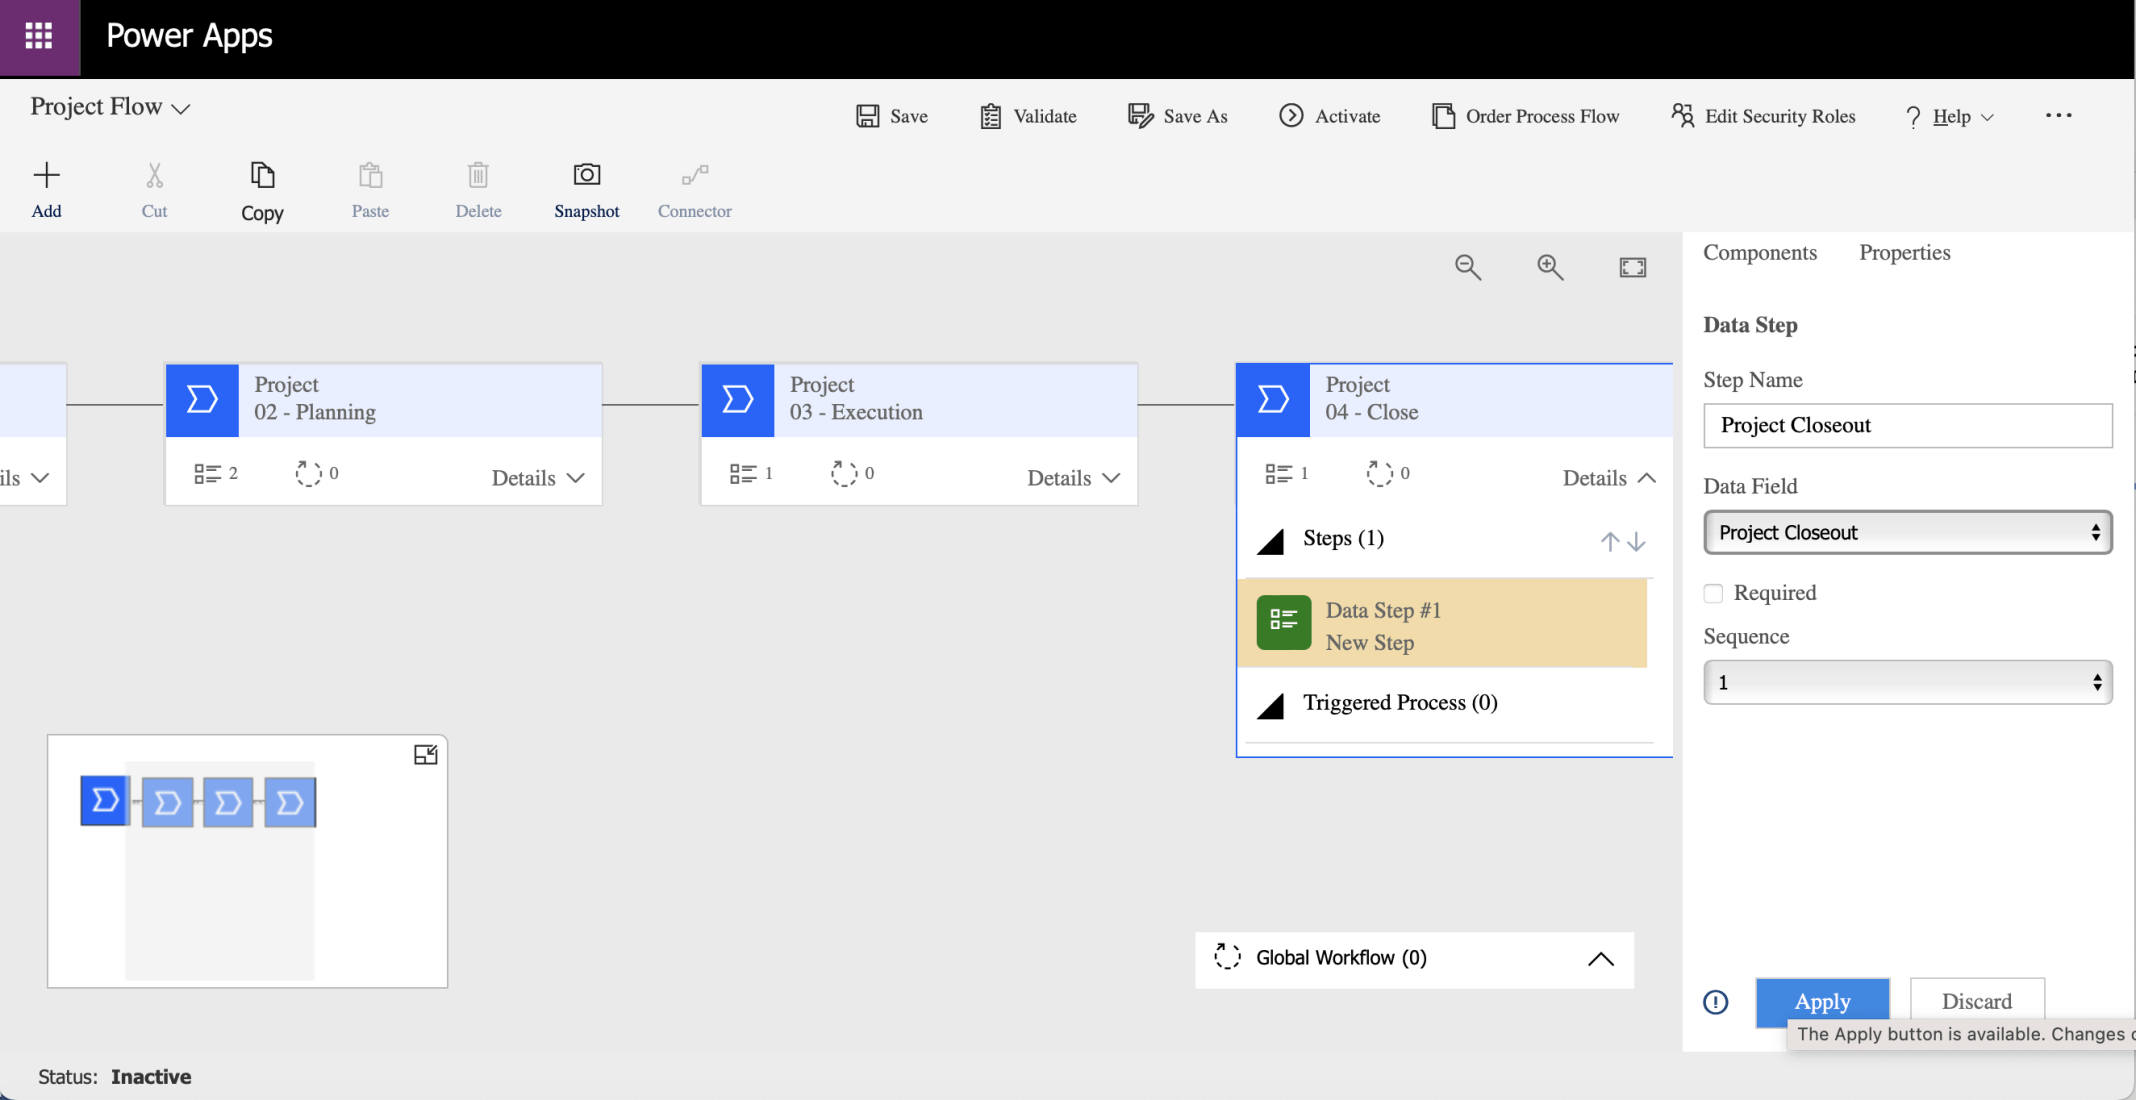Image resolution: width=2136 pixels, height=1100 pixels.
Task: Click the Snapshot camera icon
Action: [x=587, y=175]
